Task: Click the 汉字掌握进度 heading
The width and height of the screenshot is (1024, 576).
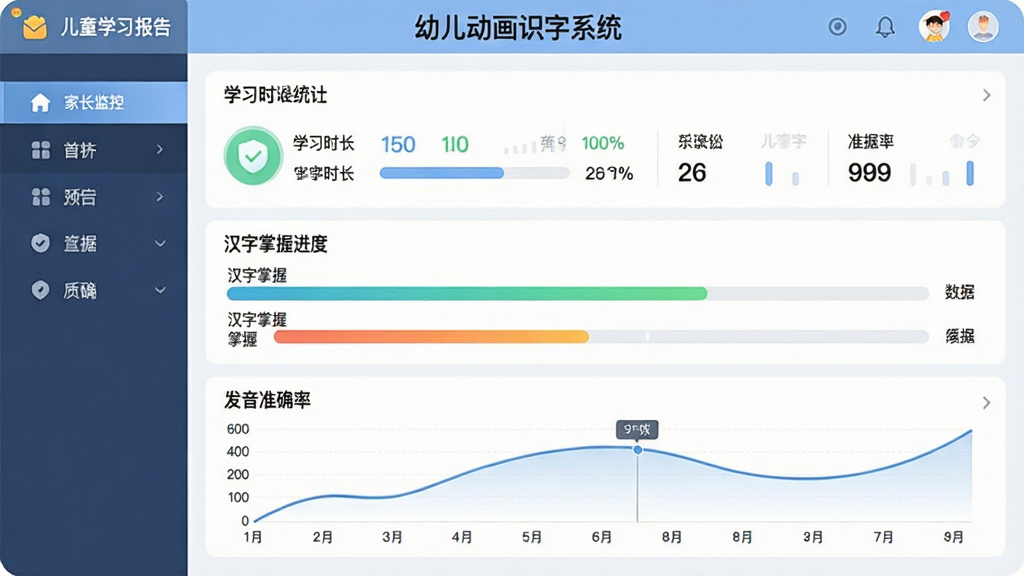Action: pyautogui.click(x=276, y=244)
